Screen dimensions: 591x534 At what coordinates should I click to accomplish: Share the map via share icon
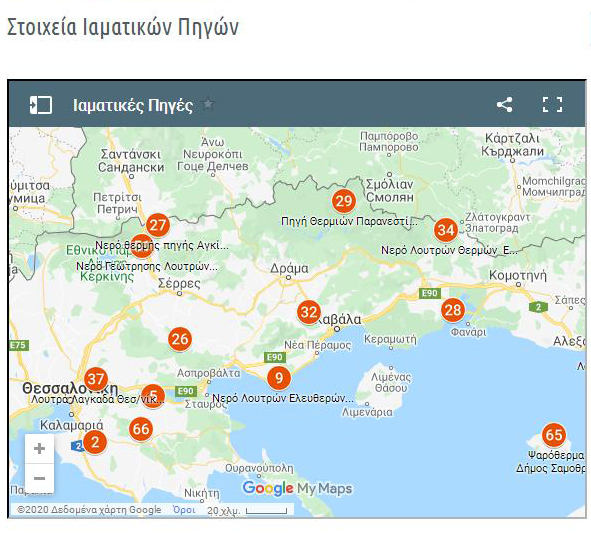tap(505, 104)
